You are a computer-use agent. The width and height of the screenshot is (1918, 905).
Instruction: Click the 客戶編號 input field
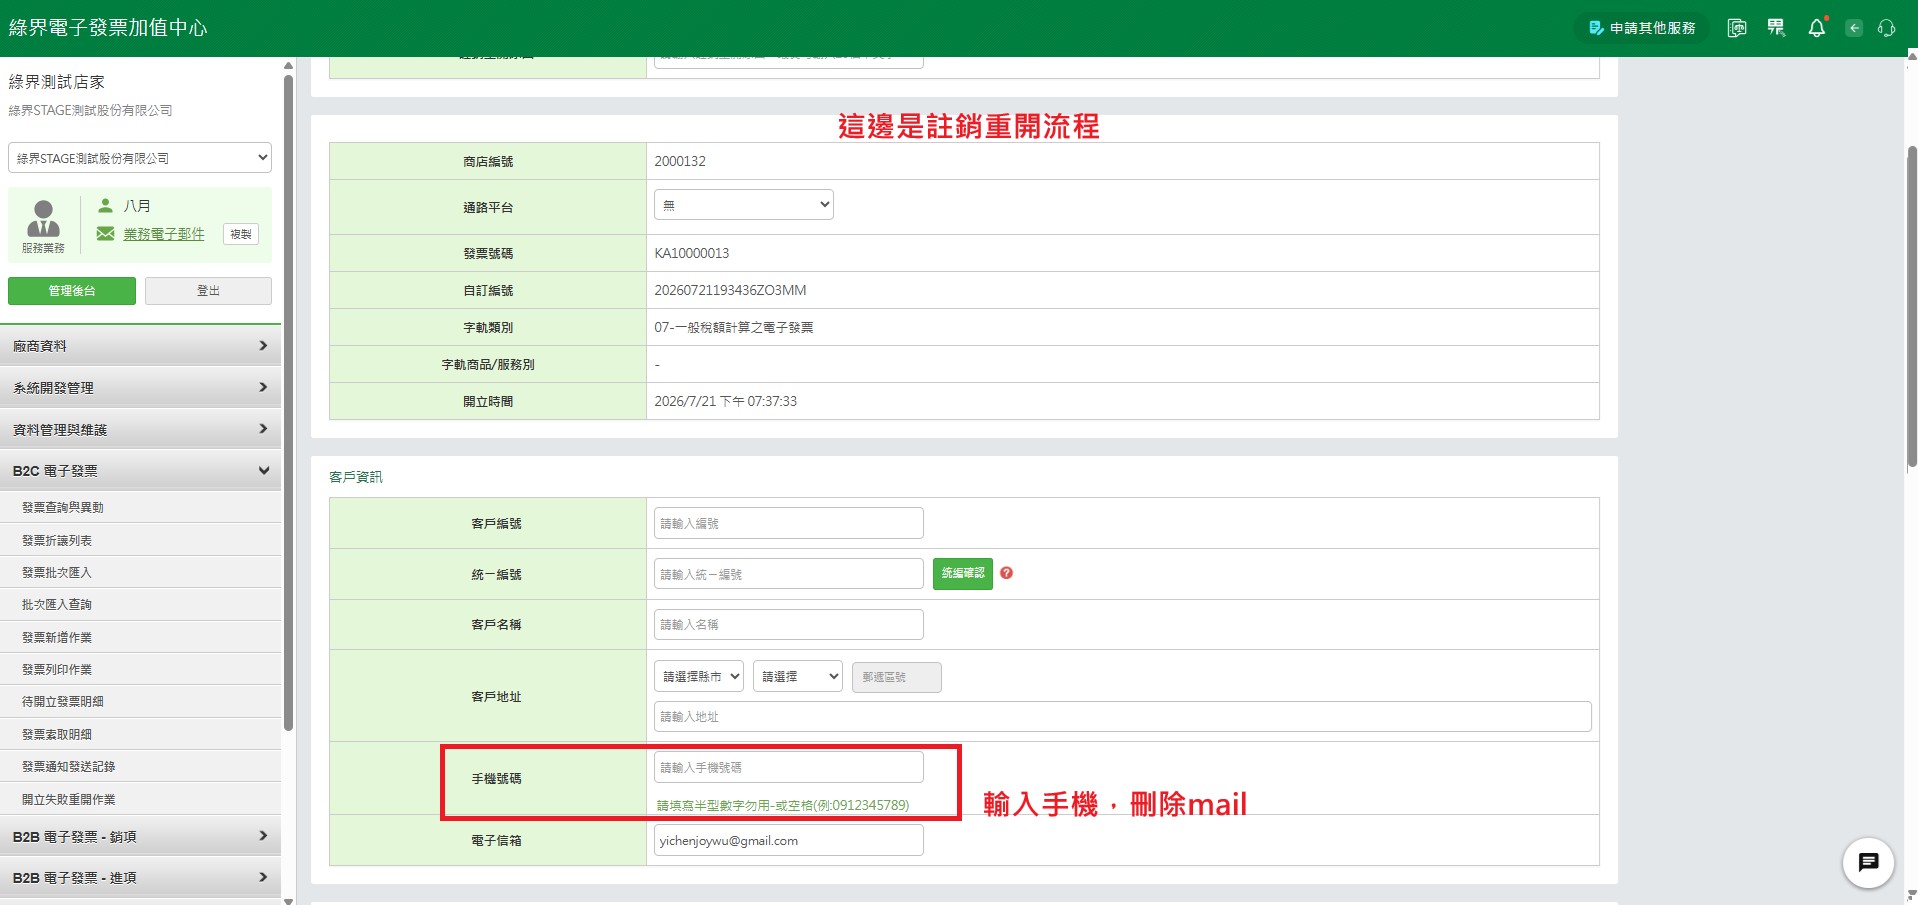pos(788,523)
